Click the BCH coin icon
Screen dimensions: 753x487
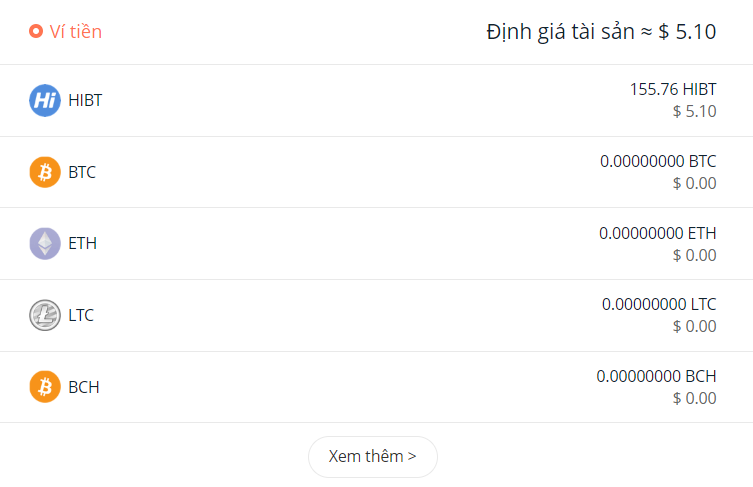(x=45, y=386)
